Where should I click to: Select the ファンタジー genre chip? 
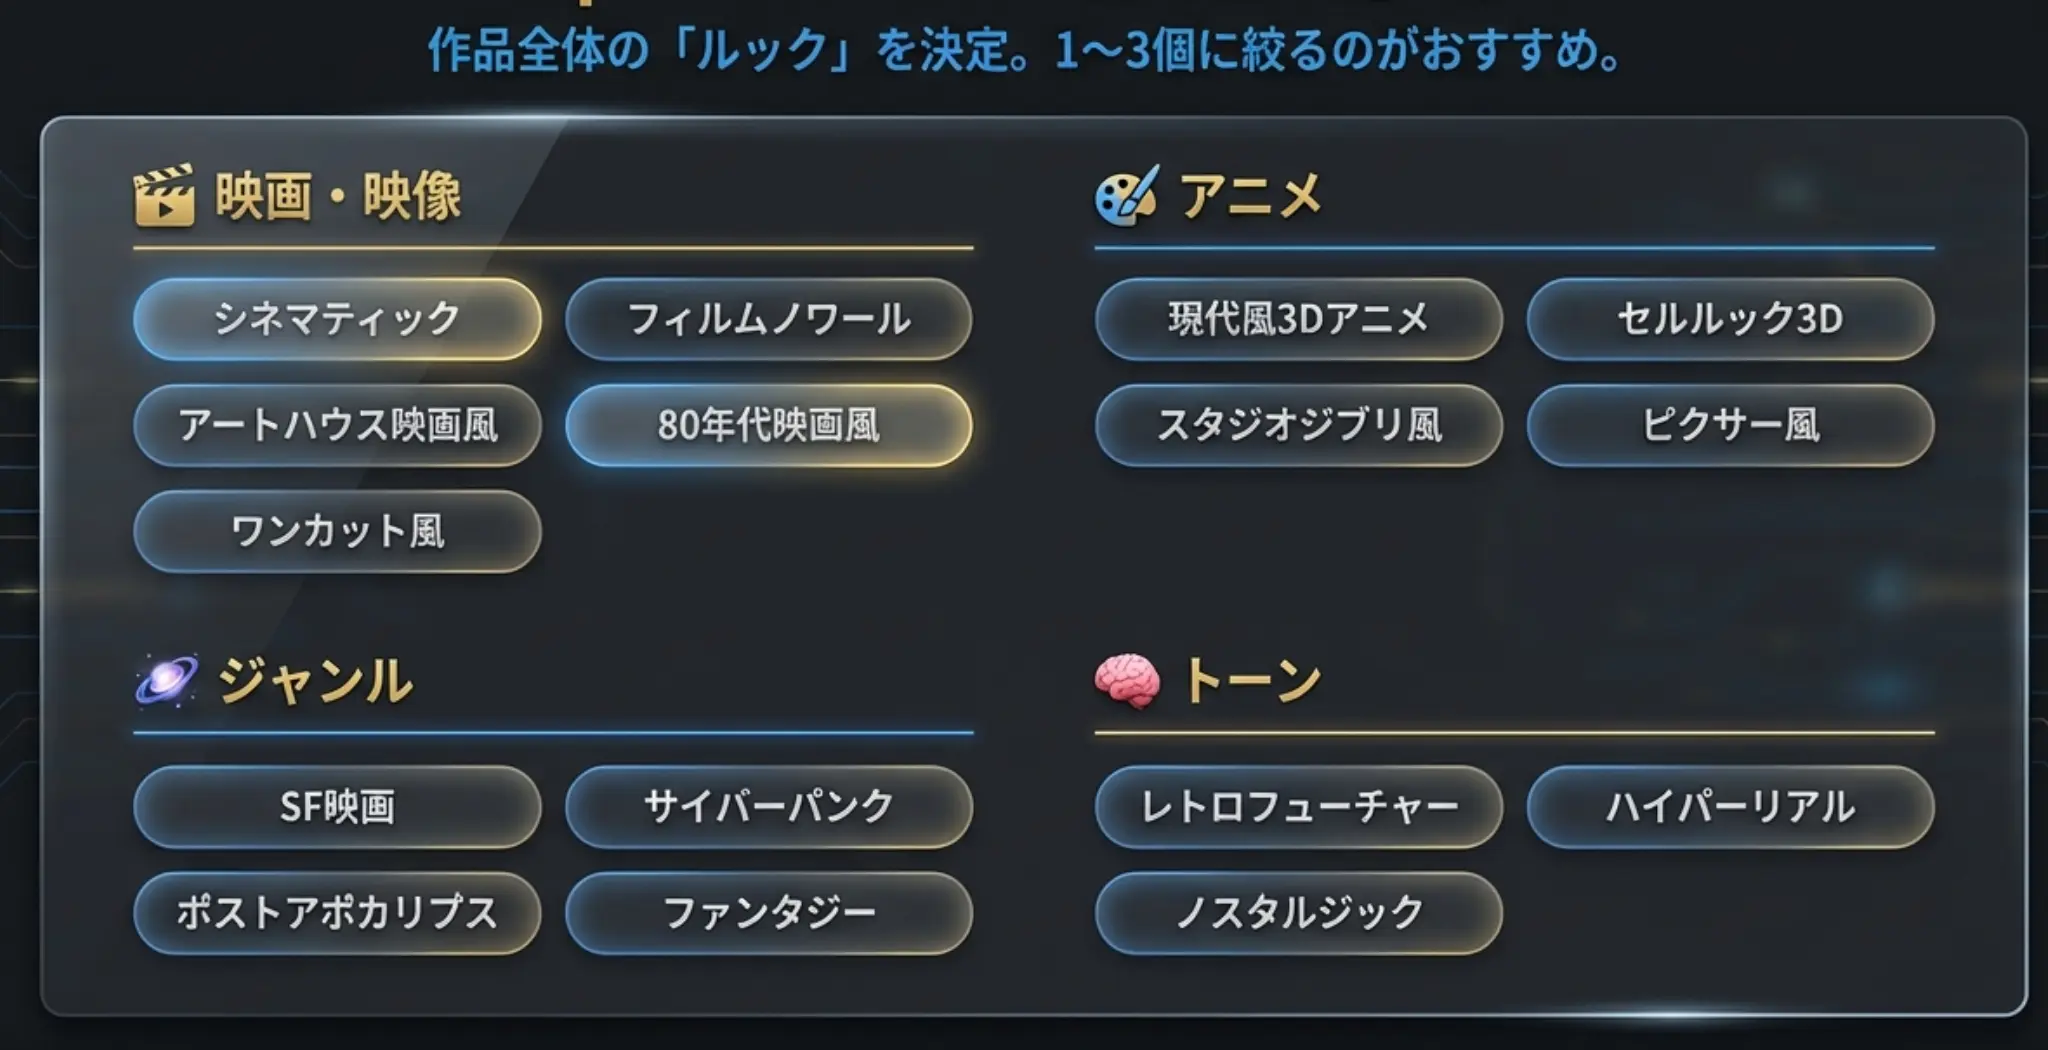pyautogui.click(x=768, y=913)
